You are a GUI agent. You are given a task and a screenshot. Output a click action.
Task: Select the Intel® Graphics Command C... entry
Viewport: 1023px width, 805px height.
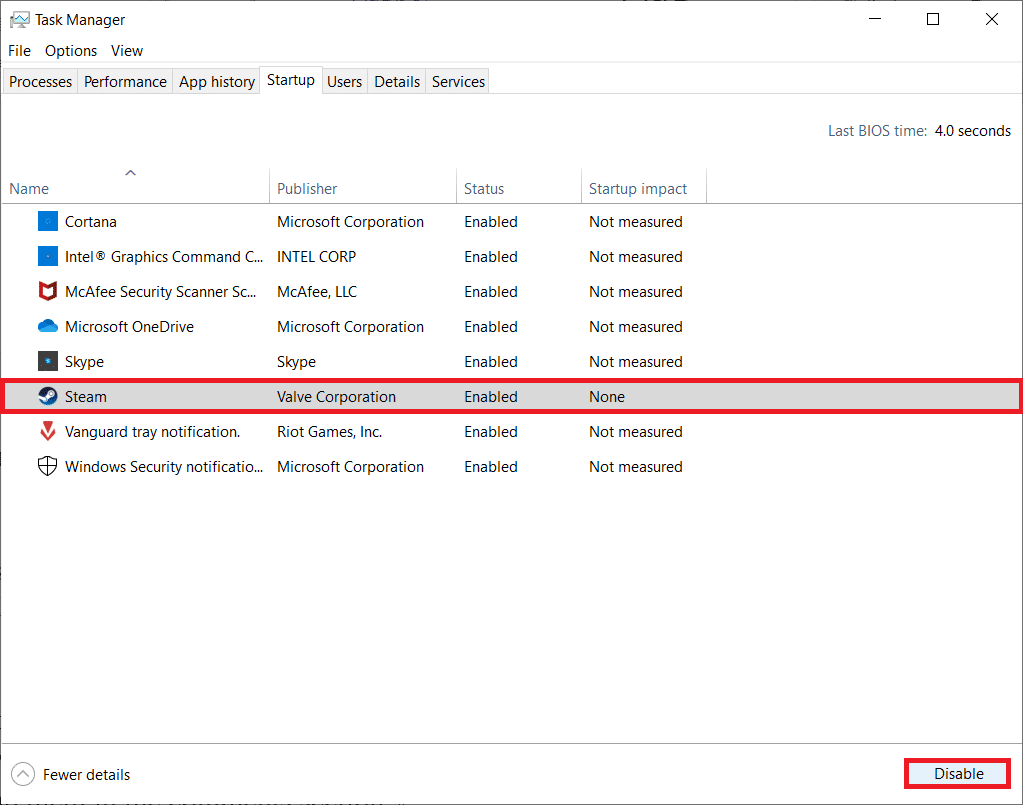point(164,257)
